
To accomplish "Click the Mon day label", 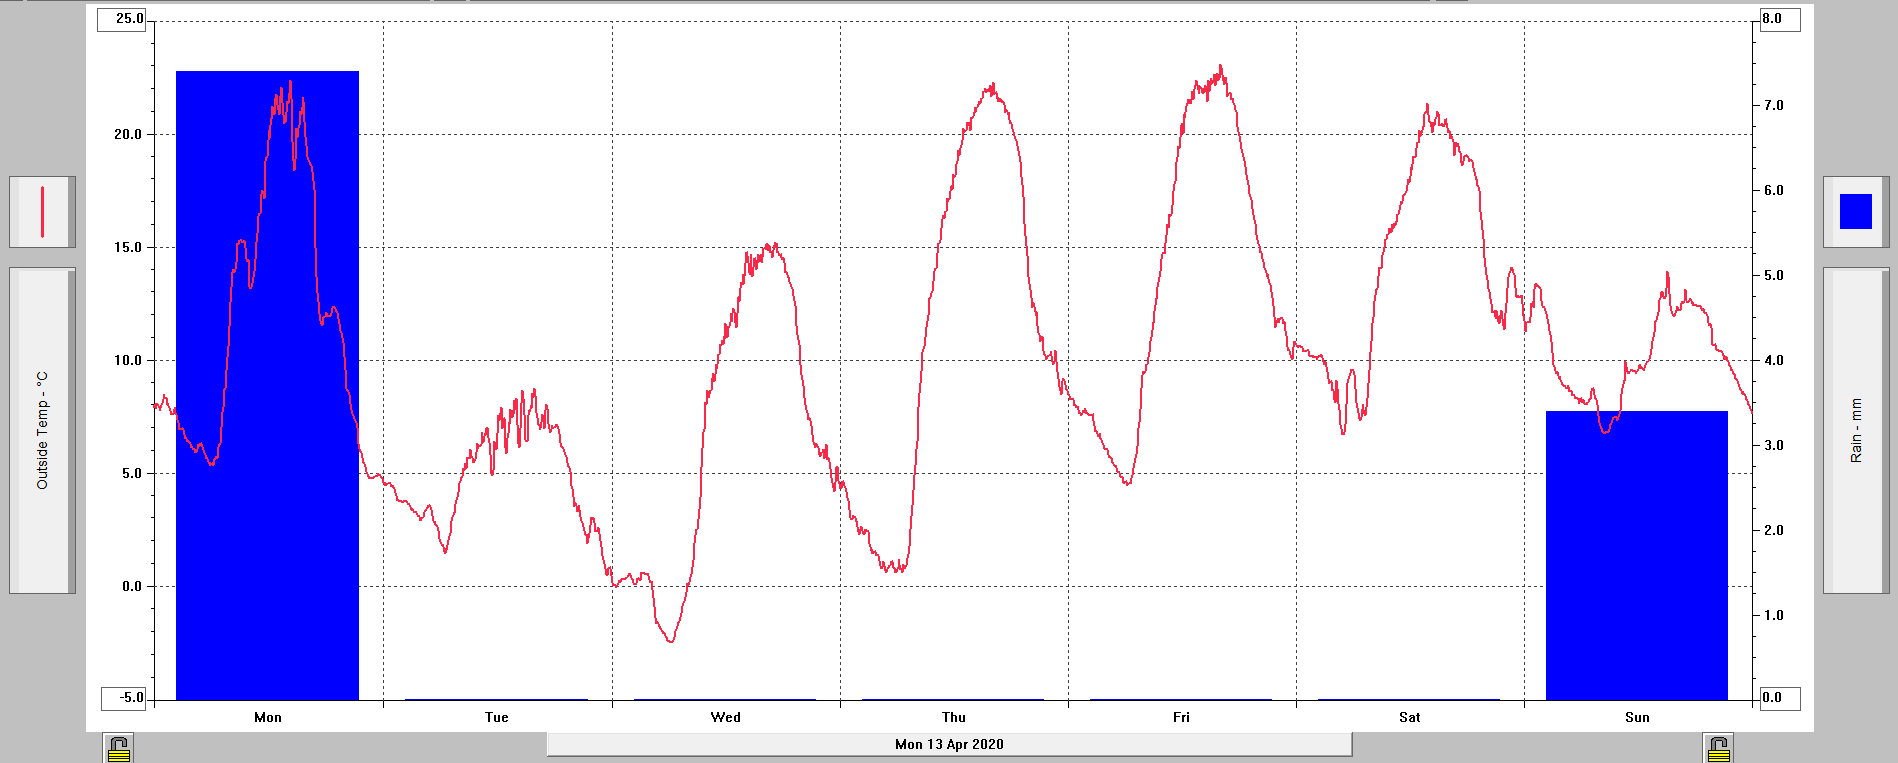I will (268, 717).
